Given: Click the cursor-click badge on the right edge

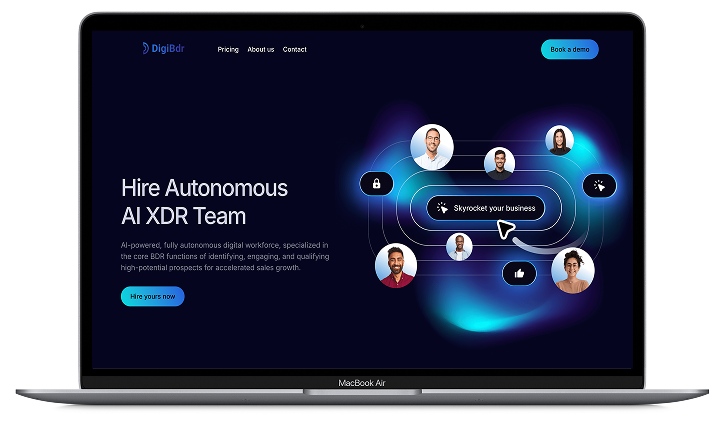Looking at the screenshot, I should point(599,185).
